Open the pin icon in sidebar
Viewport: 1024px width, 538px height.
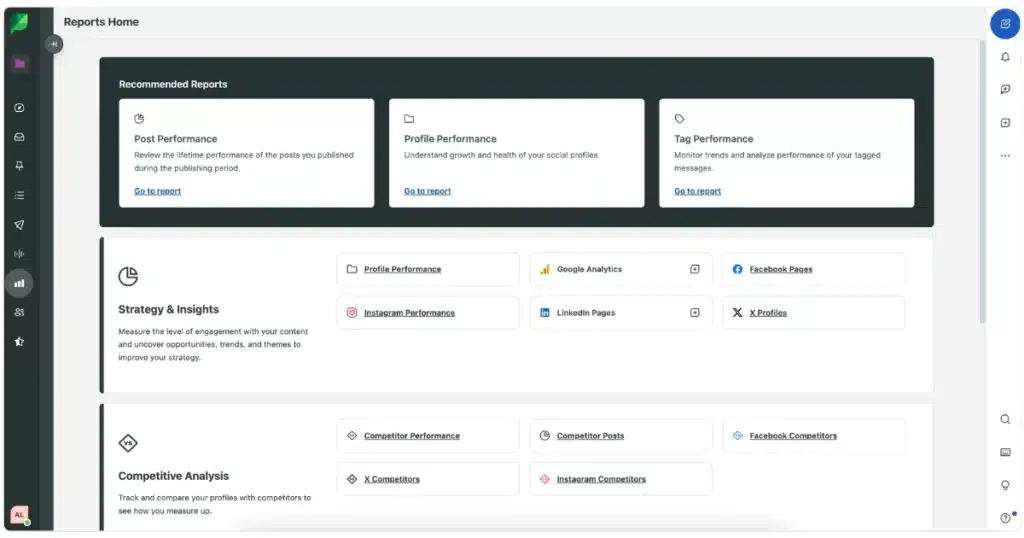pyautogui.click(x=19, y=166)
